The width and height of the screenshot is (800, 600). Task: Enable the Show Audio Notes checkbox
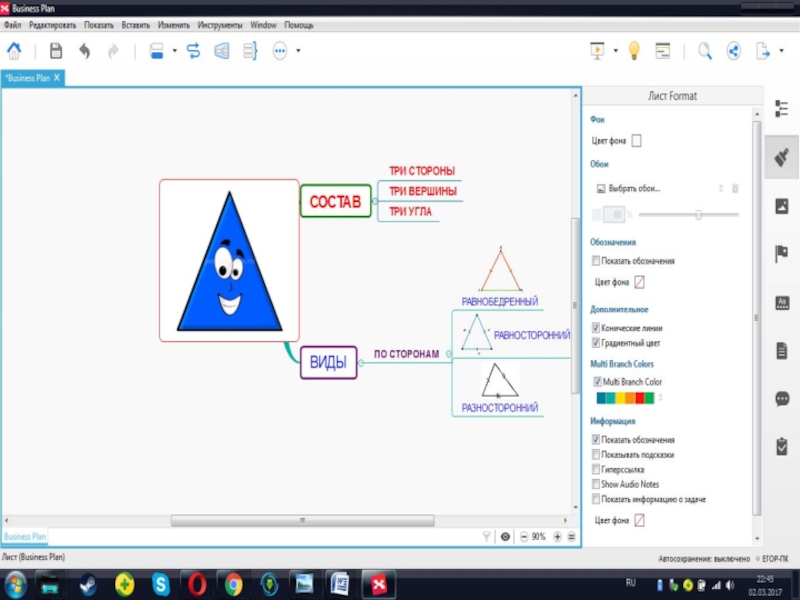597,484
